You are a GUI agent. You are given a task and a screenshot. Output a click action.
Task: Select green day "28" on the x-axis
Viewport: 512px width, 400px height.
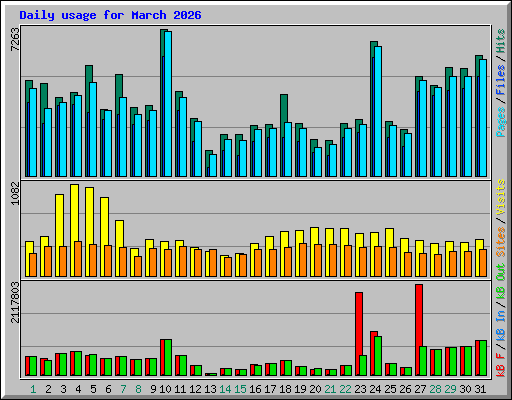point(435,389)
